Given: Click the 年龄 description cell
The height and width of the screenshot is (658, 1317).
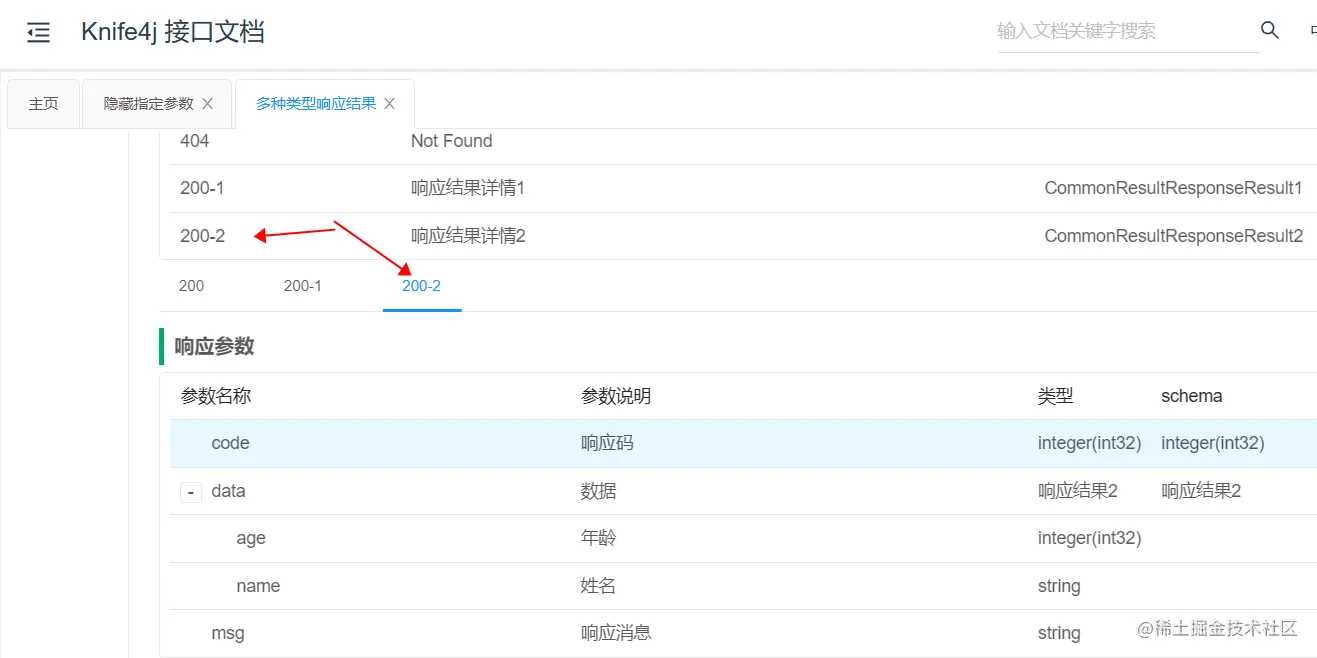Looking at the screenshot, I should click(599, 538).
